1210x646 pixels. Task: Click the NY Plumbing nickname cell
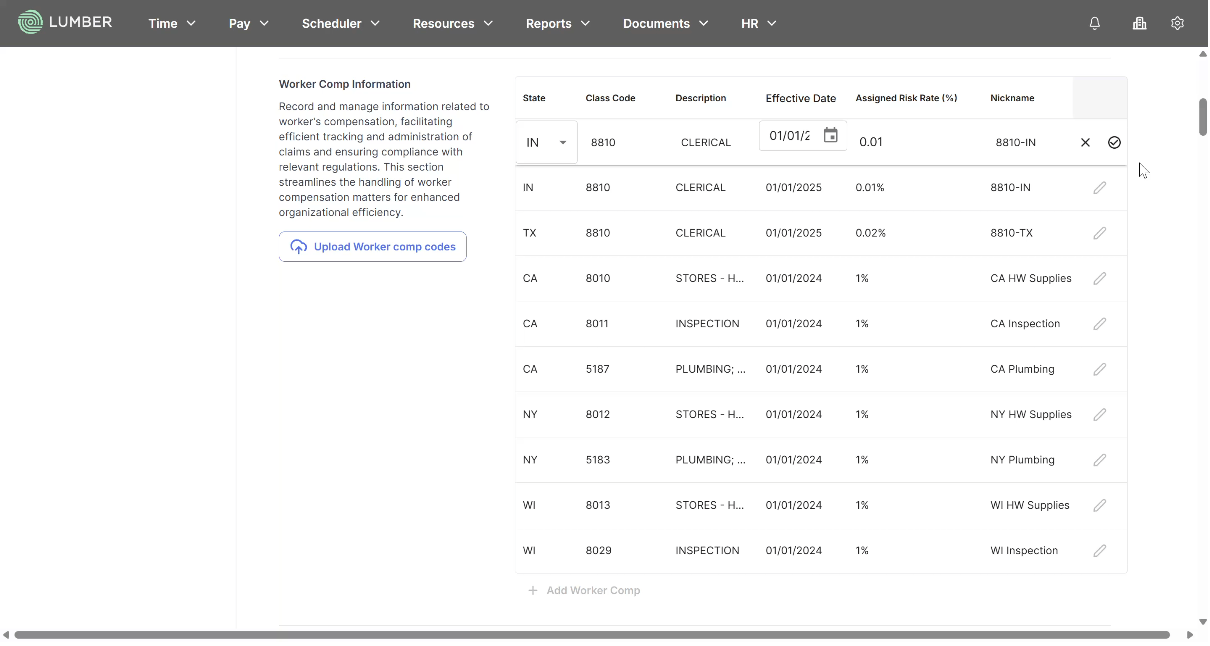1022,460
